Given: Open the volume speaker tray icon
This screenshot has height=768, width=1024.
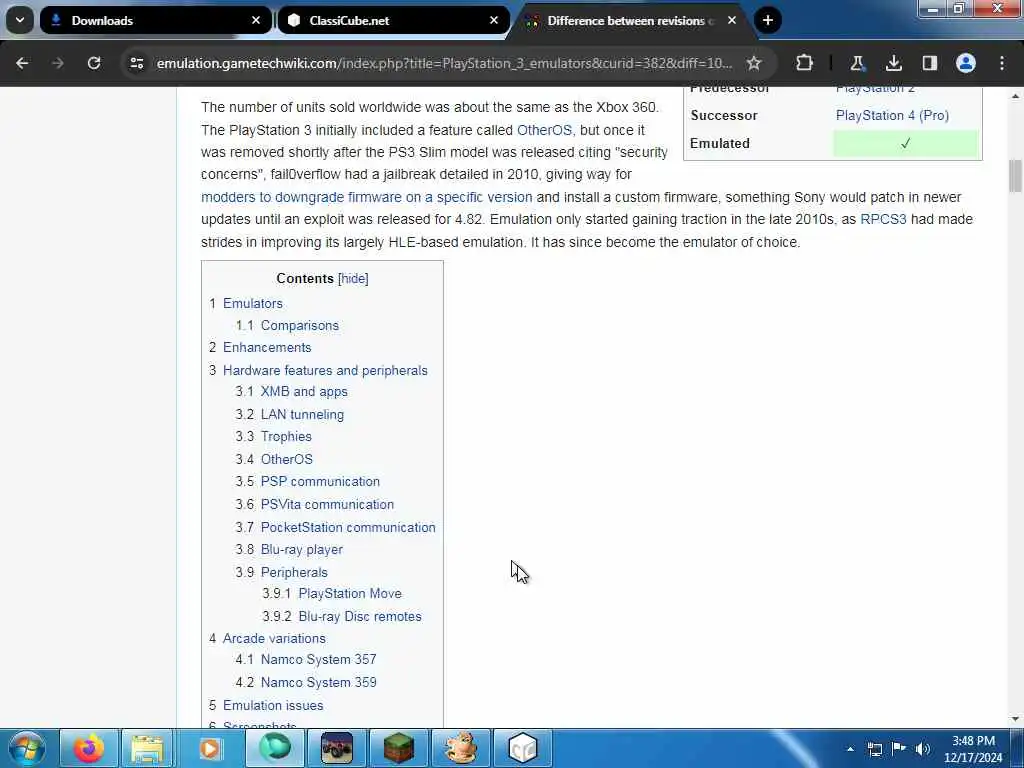Looking at the screenshot, I should pos(923,749).
